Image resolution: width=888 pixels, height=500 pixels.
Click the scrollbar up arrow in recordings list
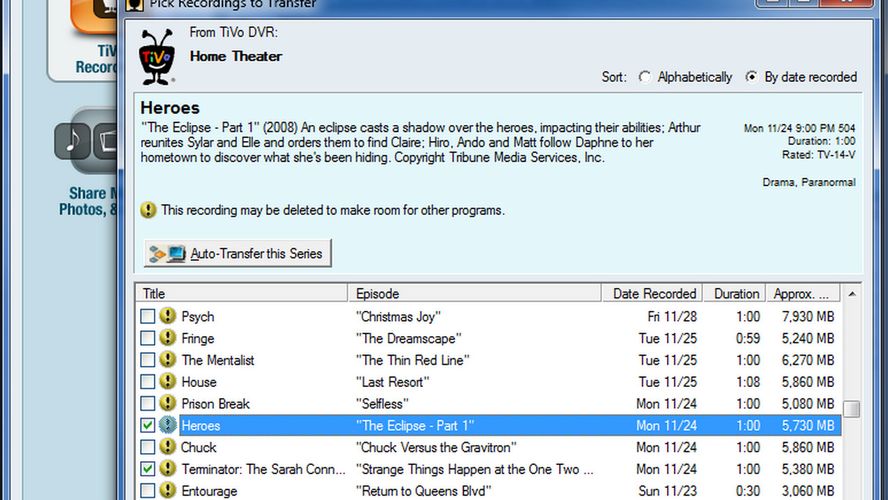[852, 294]
